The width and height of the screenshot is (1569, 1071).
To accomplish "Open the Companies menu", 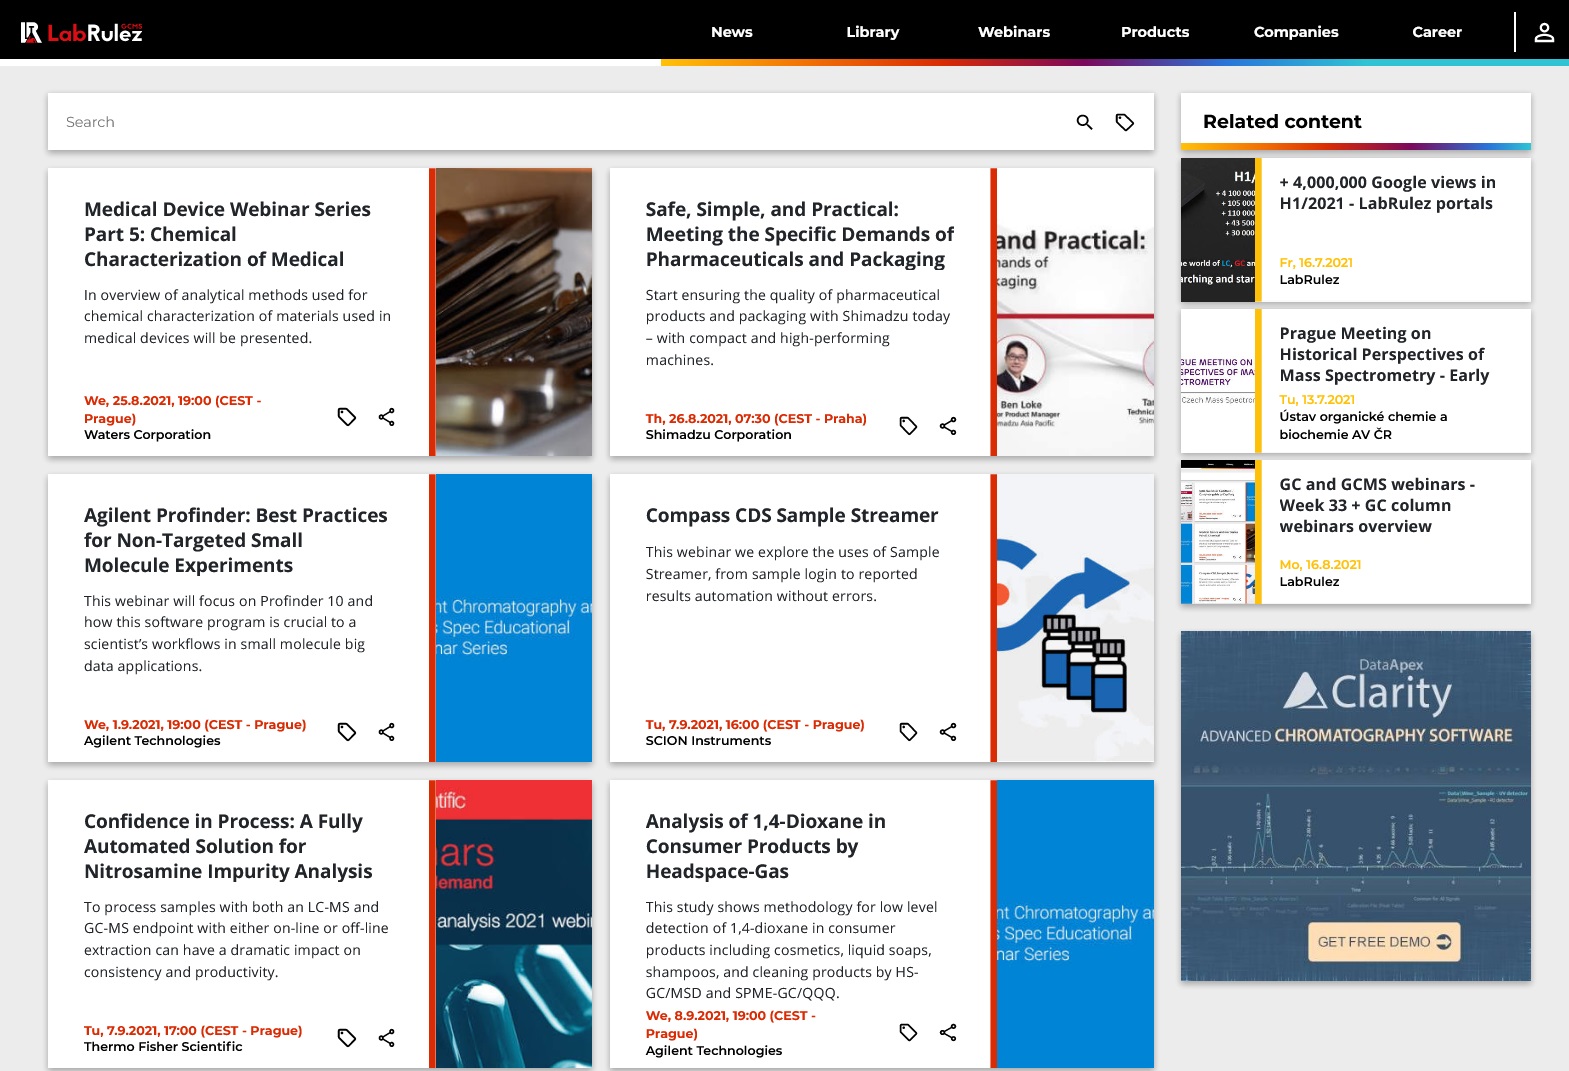I will 1296,32.
